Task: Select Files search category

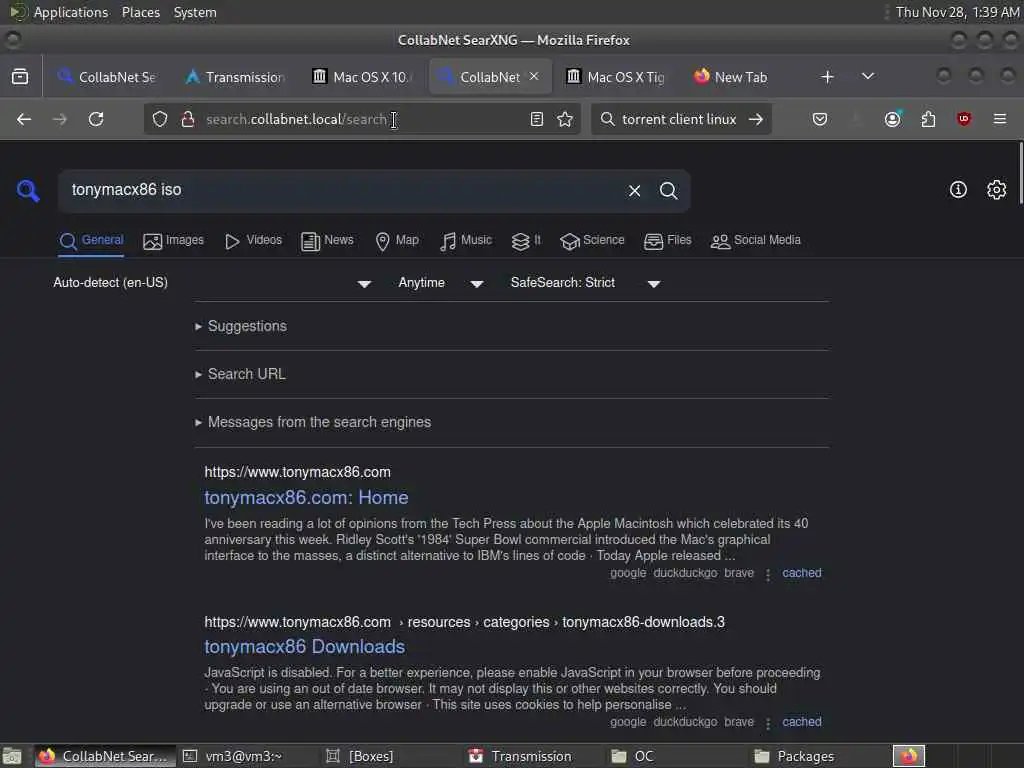Action: click(667, 240)
